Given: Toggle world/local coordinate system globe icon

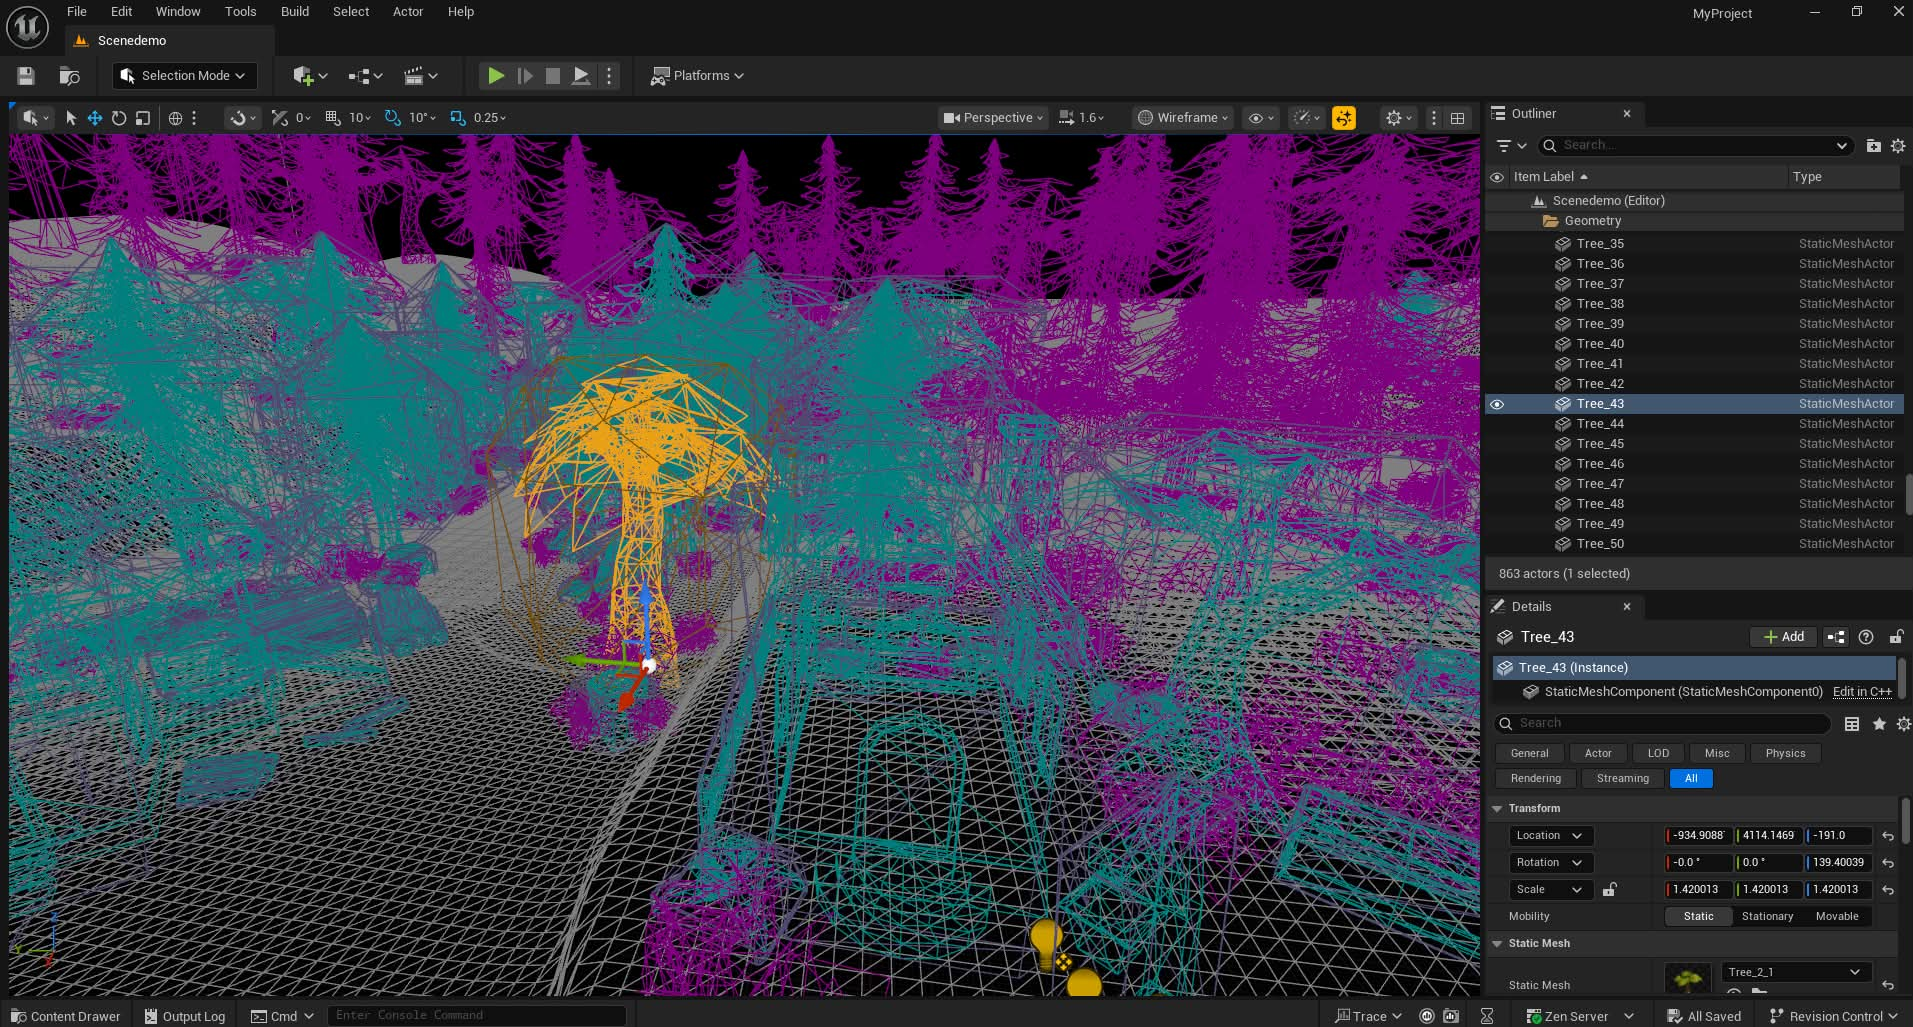Looking at the screenshot, I should (x=175, y=118).
